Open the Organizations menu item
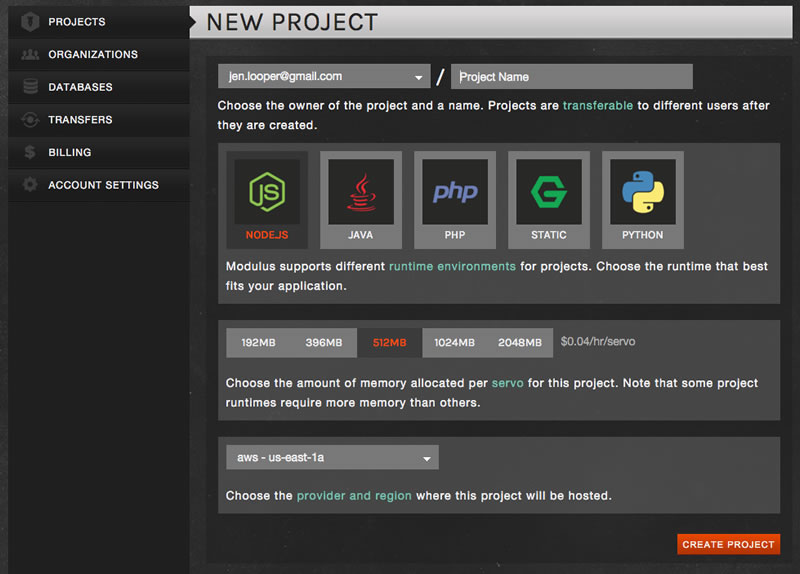Viewport: 800px width, 574px height. (99, 55)
